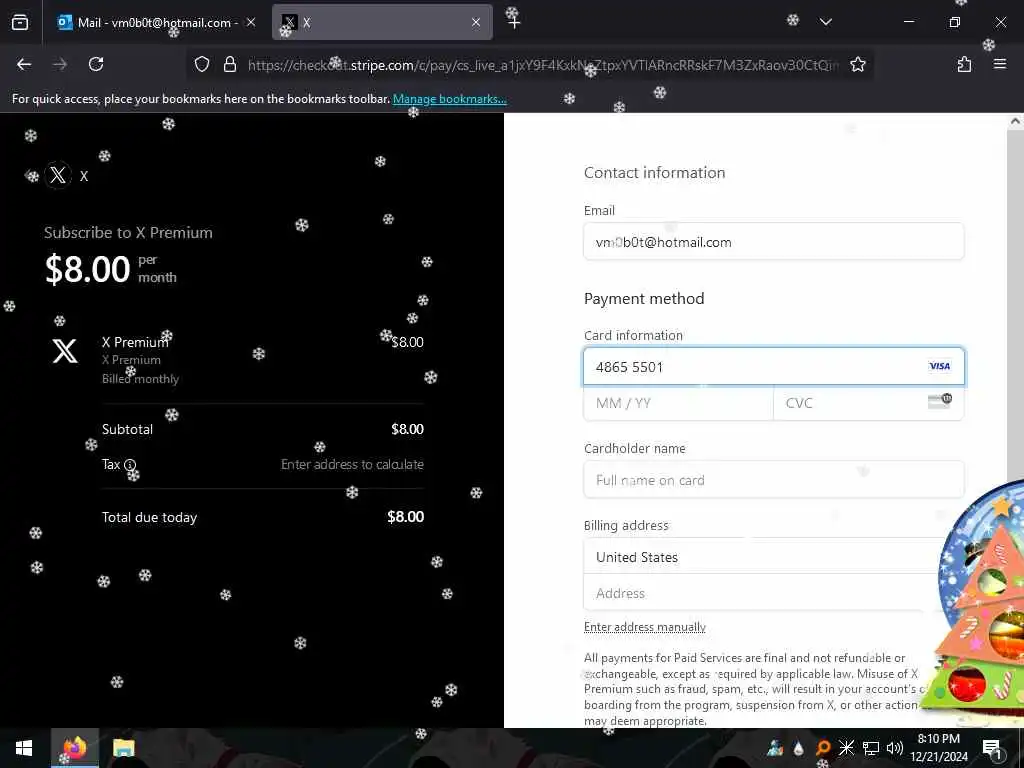Open the volume speaker tray icon
This screenshot has height=768, width=1024.
point(895,748)
